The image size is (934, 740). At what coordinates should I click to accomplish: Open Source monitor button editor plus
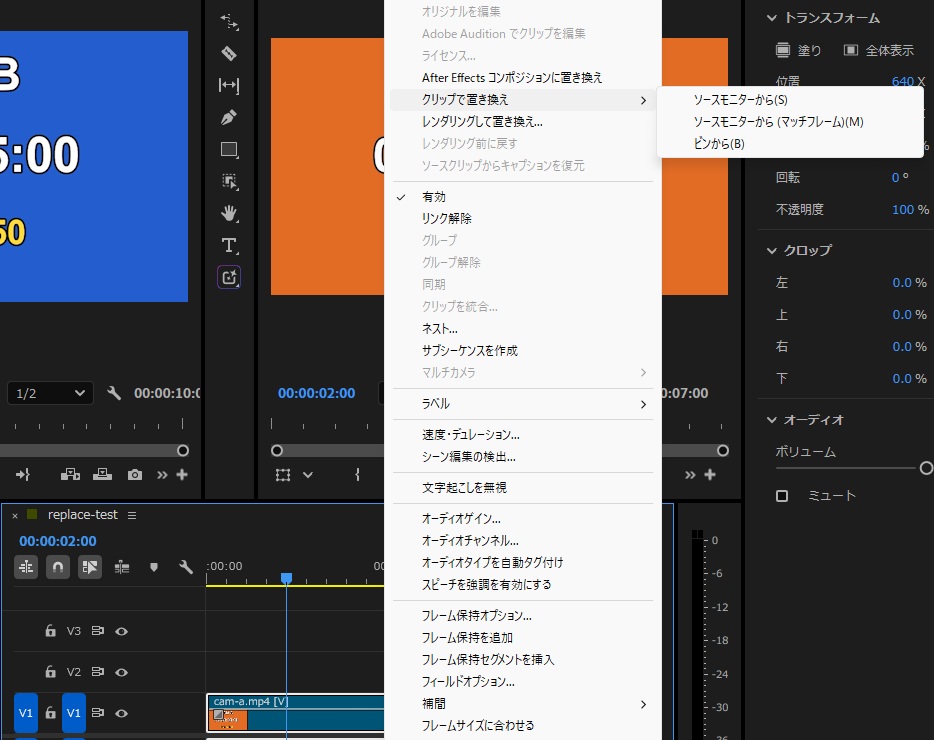click(182, 475)
